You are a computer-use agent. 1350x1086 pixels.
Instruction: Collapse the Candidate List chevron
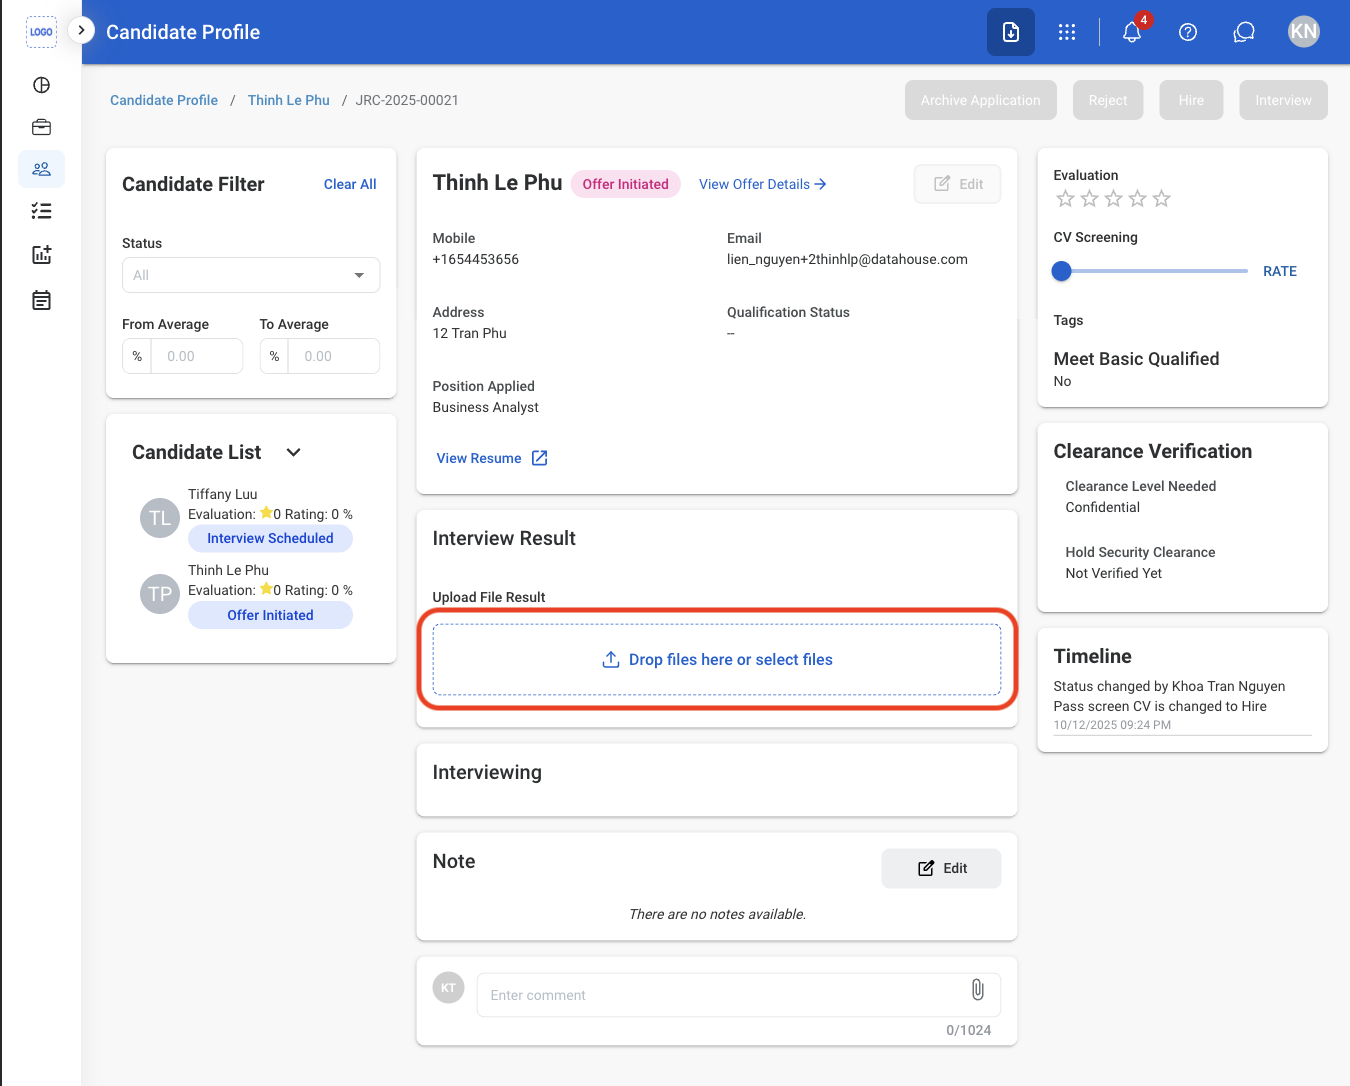[x=293, y=452]
